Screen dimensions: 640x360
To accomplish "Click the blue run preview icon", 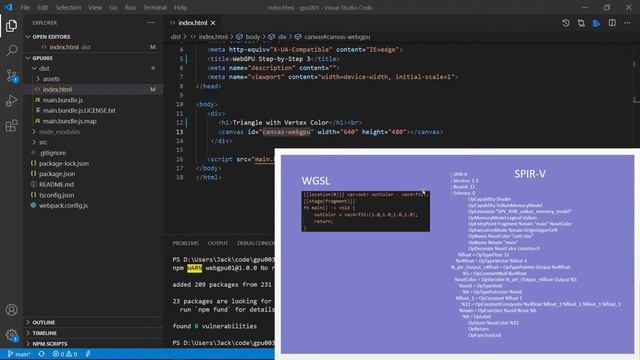I will (x=596, y=23).
